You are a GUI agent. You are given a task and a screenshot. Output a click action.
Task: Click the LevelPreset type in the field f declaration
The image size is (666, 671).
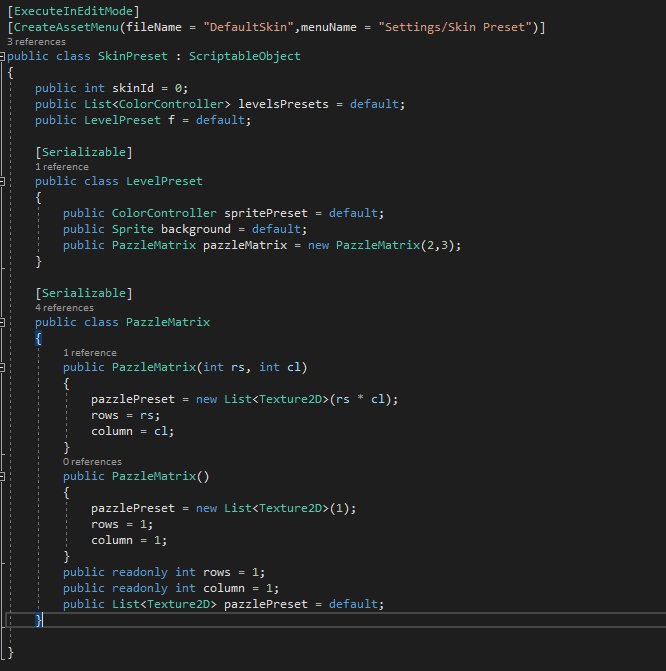click(x=122, y=120)
